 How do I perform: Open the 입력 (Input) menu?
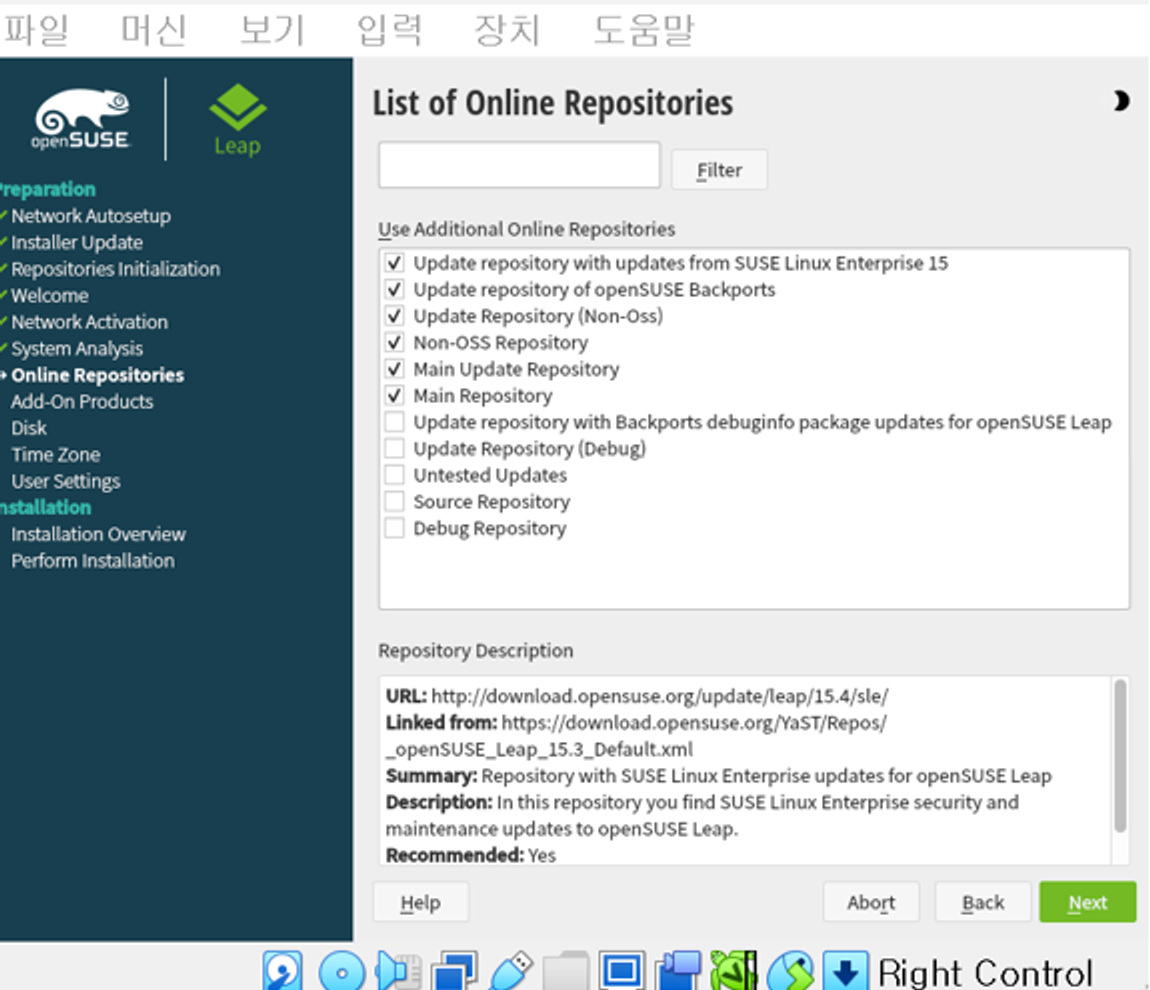coord(389,30)
